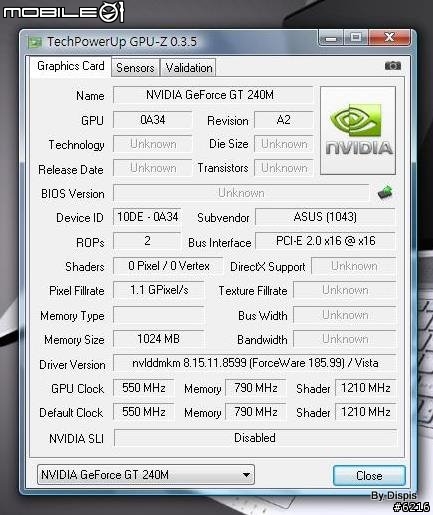
Task: Click the Name field NVIDIA GeForce GT 240M
Action: pos(213,95)
